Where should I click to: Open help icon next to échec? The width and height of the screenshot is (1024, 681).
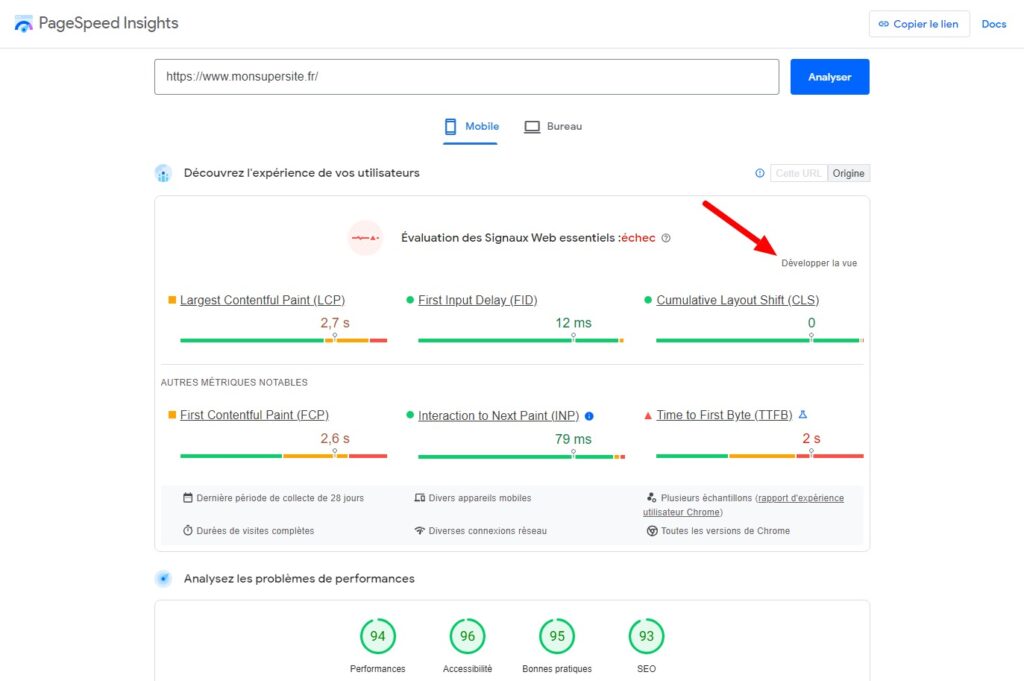tap(666, 238)
